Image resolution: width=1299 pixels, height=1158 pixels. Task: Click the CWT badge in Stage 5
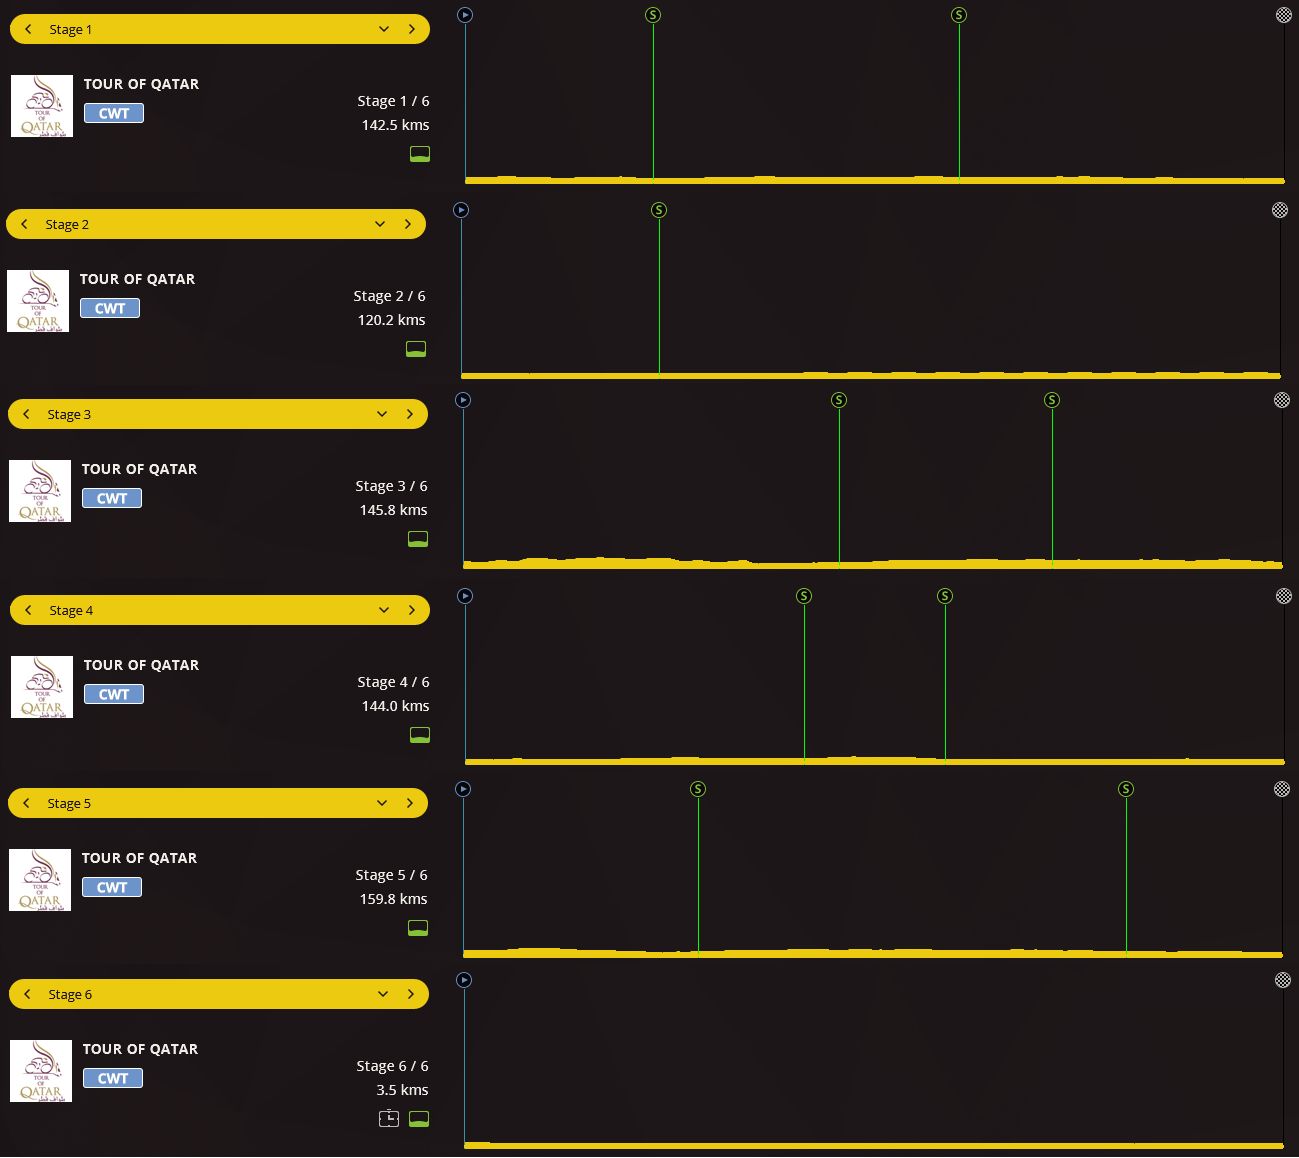click(x=112, y=887)
